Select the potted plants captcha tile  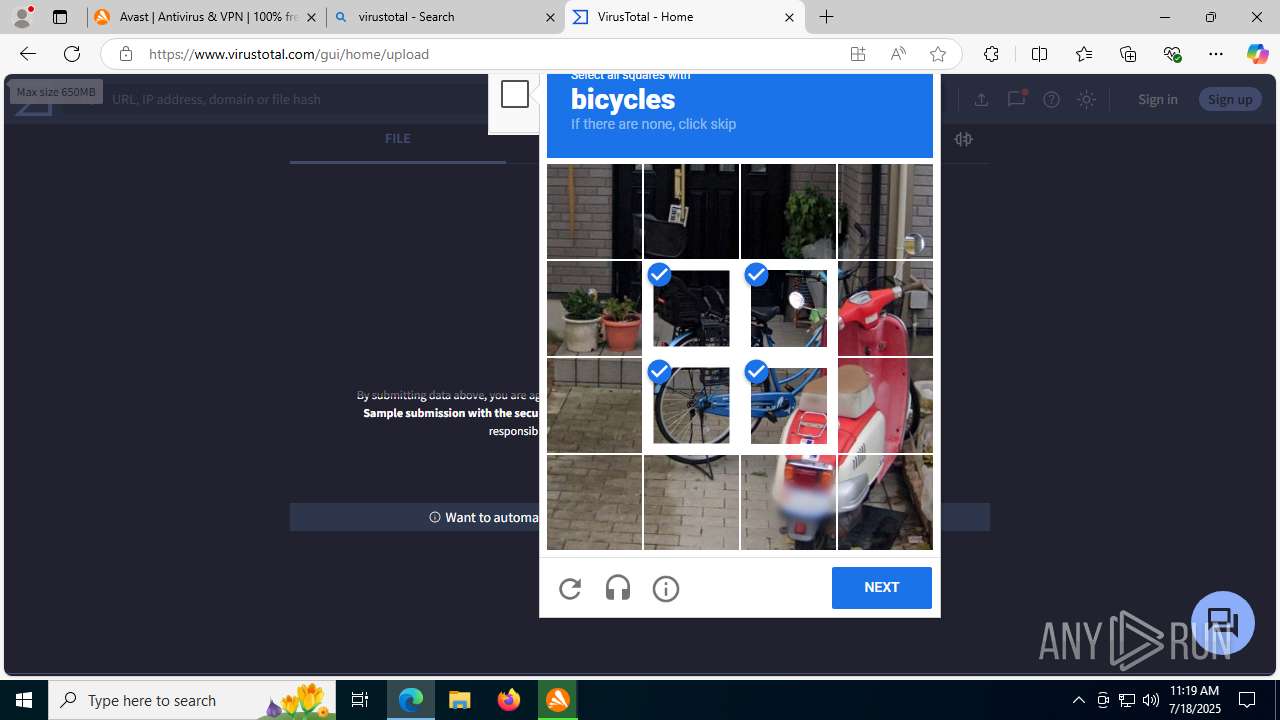(594, 308)
